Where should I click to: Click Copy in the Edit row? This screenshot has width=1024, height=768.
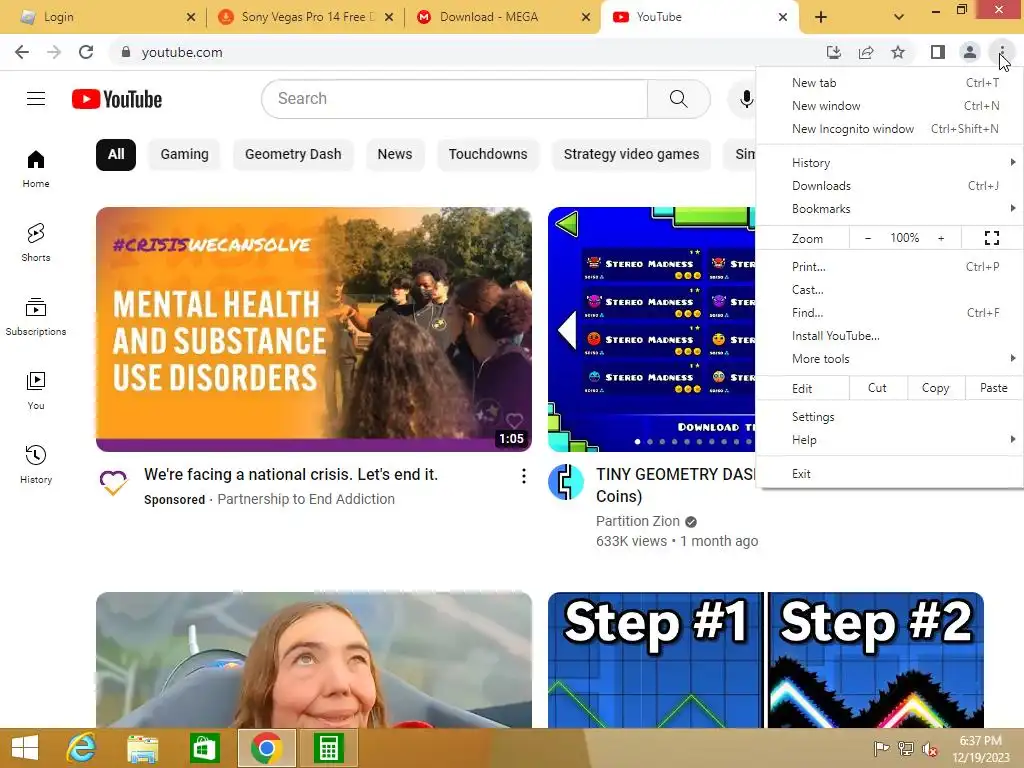[x=935, y=388]
